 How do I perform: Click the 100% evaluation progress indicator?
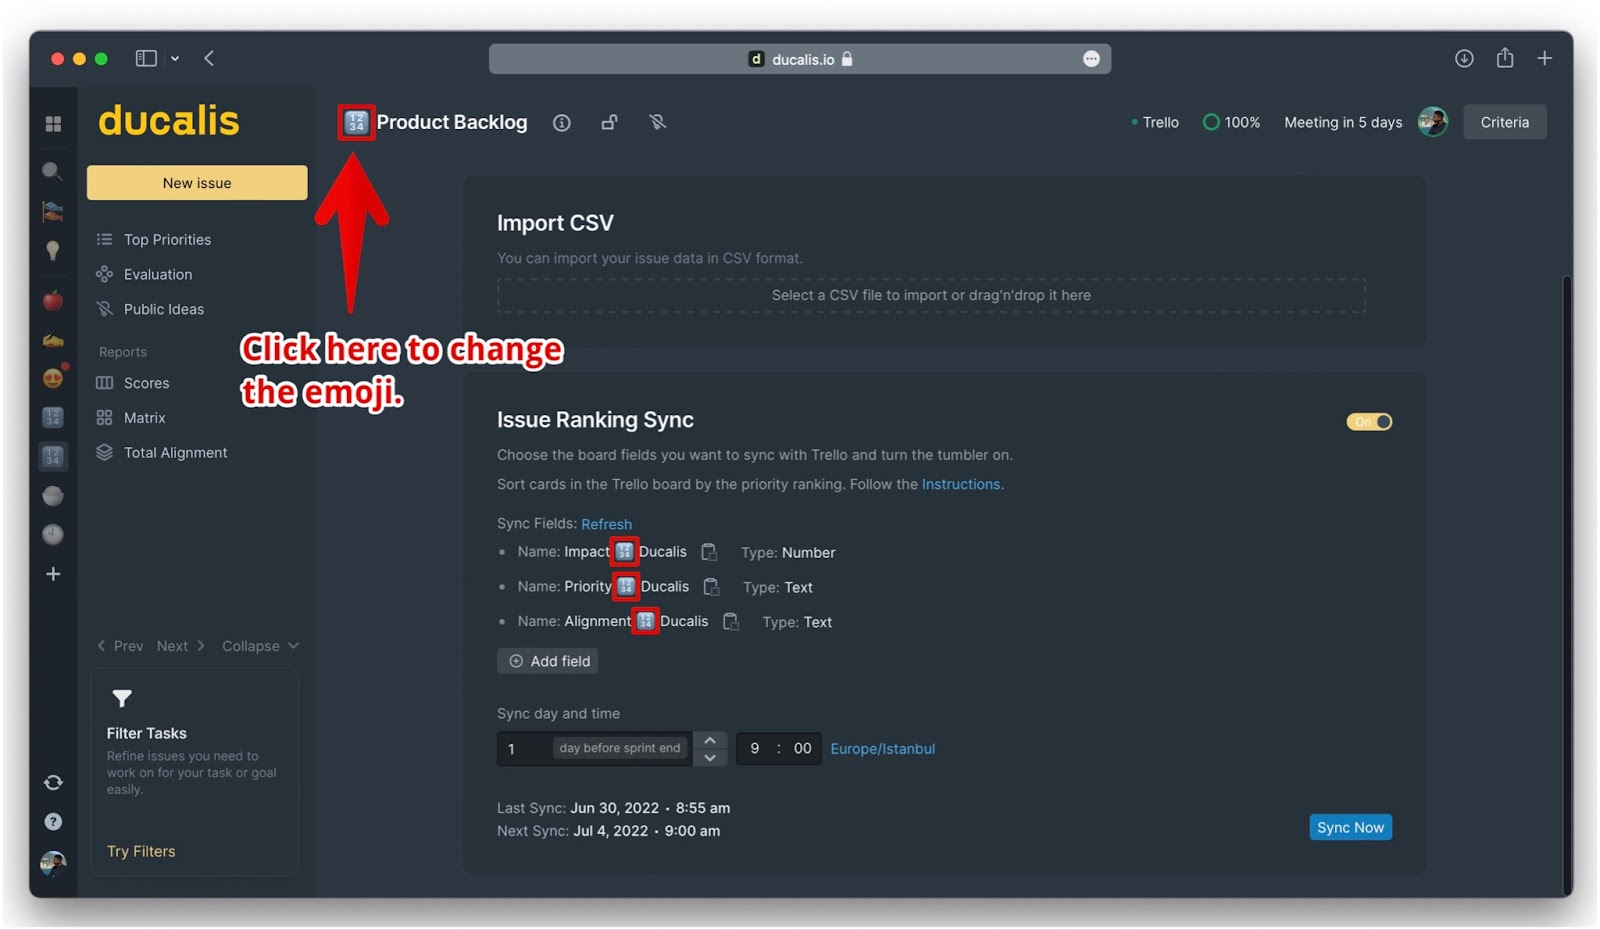click(1231, 122)
